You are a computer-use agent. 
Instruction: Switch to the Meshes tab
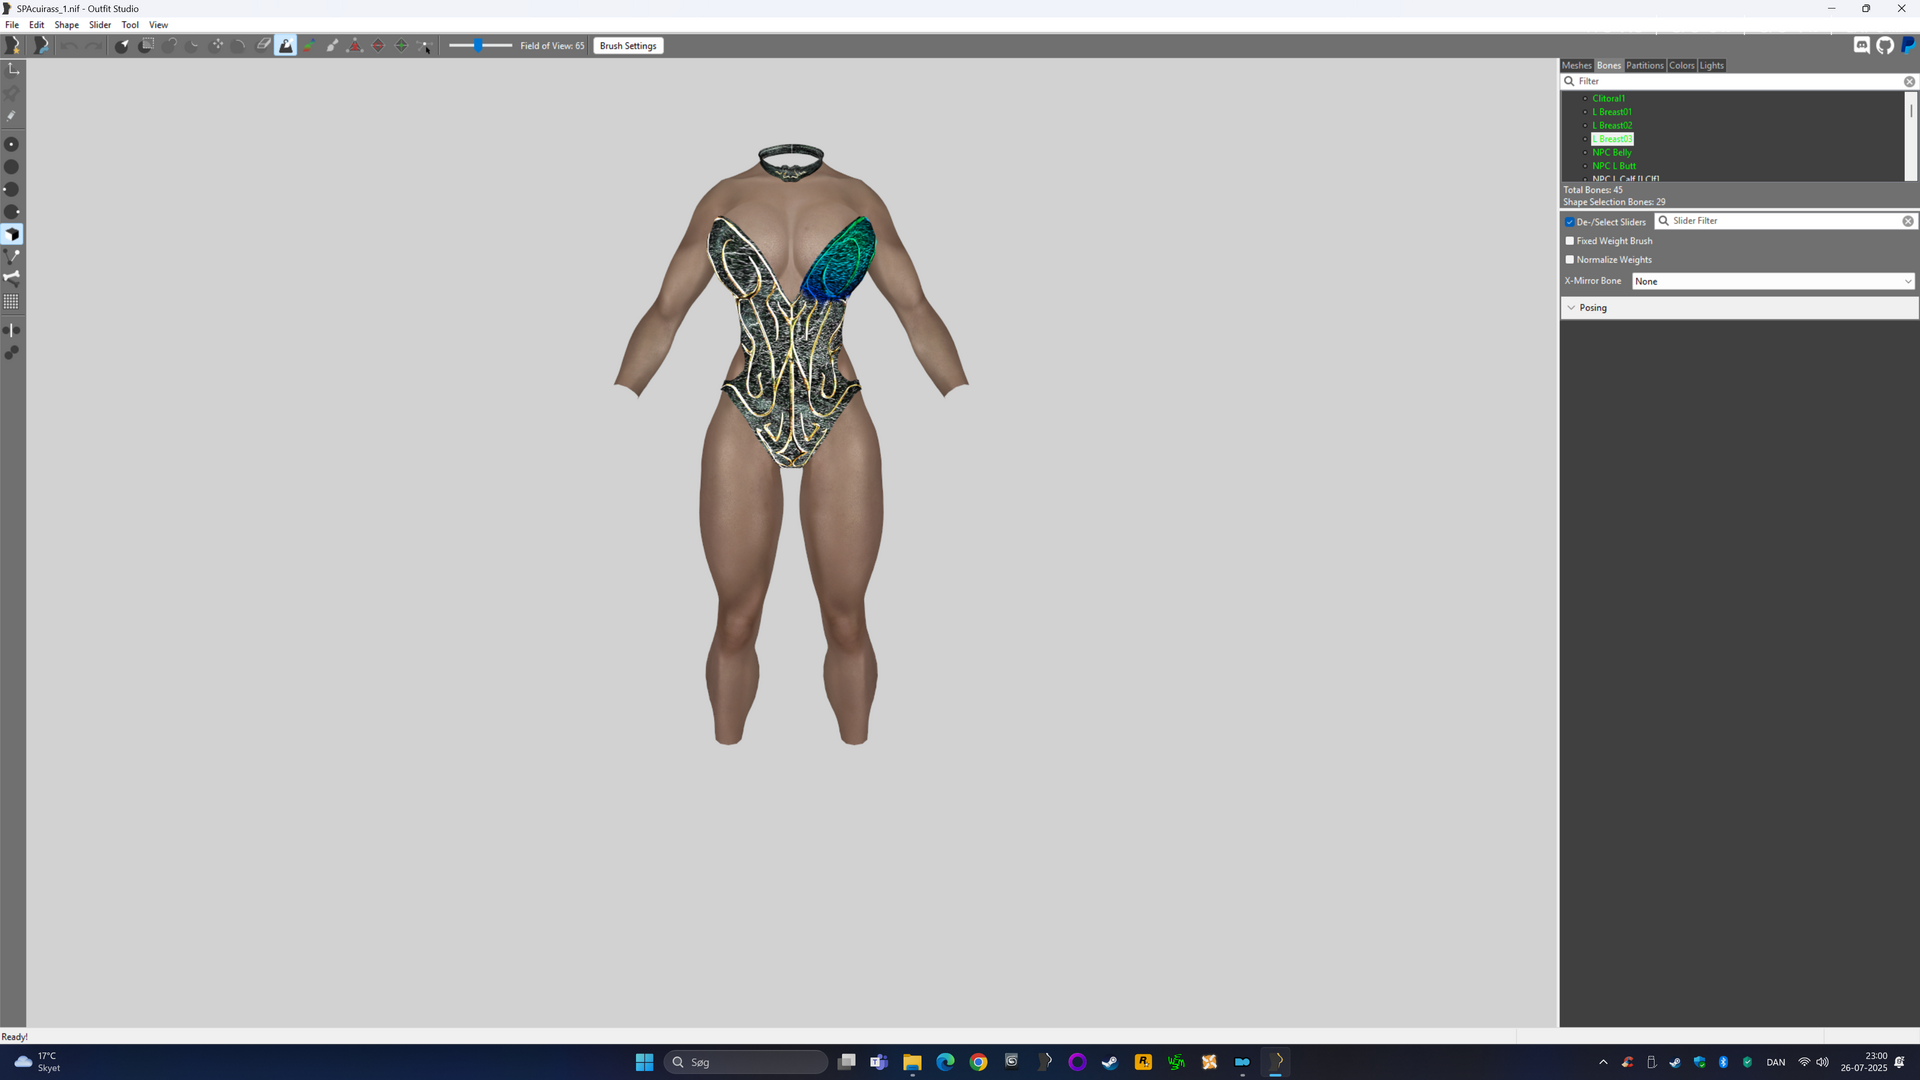(1577, 66)
